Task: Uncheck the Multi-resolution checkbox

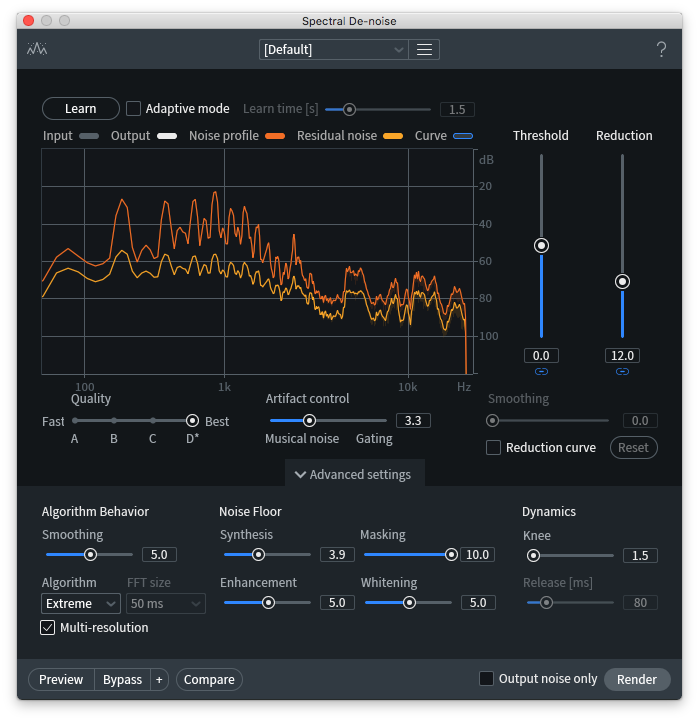Action: click(47, 628)
